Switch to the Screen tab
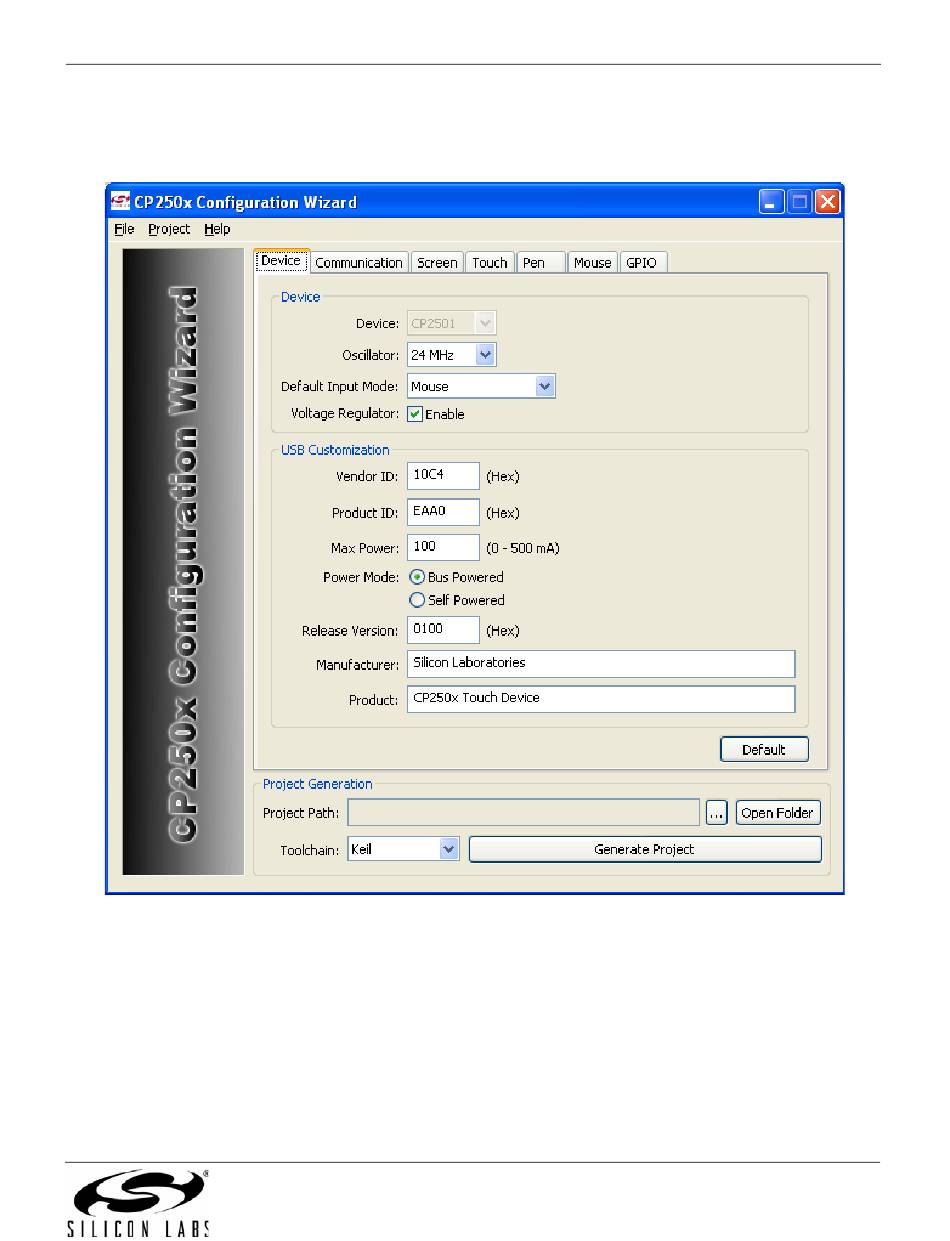Screen dimensions: 950x1241 [437, 263]
